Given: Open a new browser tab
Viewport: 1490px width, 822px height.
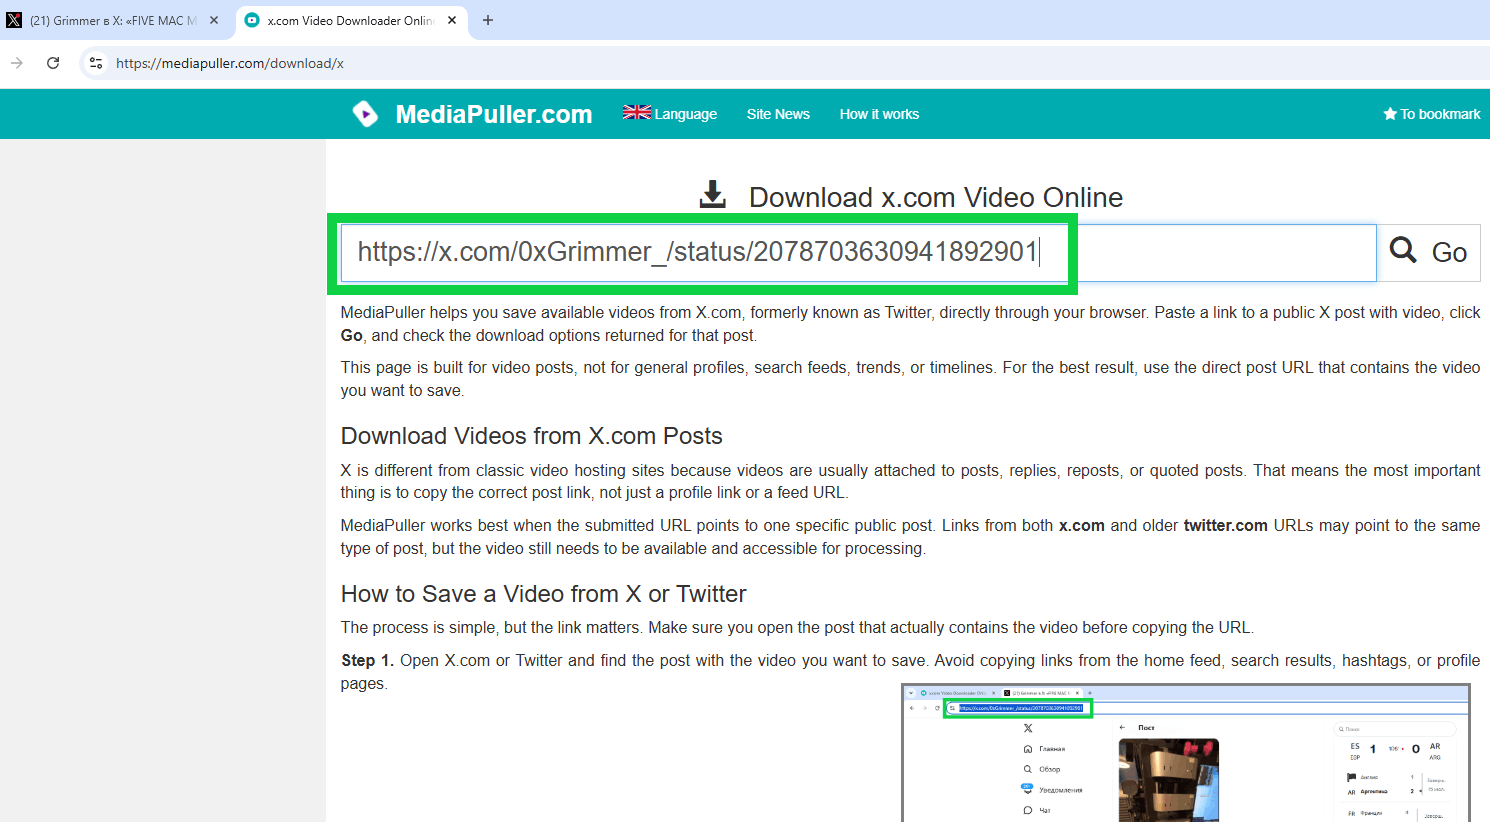Looking at the screenshot, I should [488, 20].
